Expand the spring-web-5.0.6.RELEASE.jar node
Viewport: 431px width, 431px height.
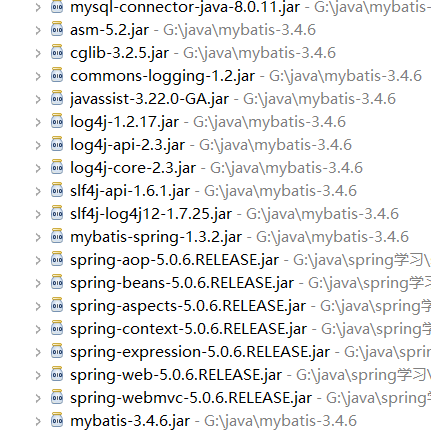point(38,375)
